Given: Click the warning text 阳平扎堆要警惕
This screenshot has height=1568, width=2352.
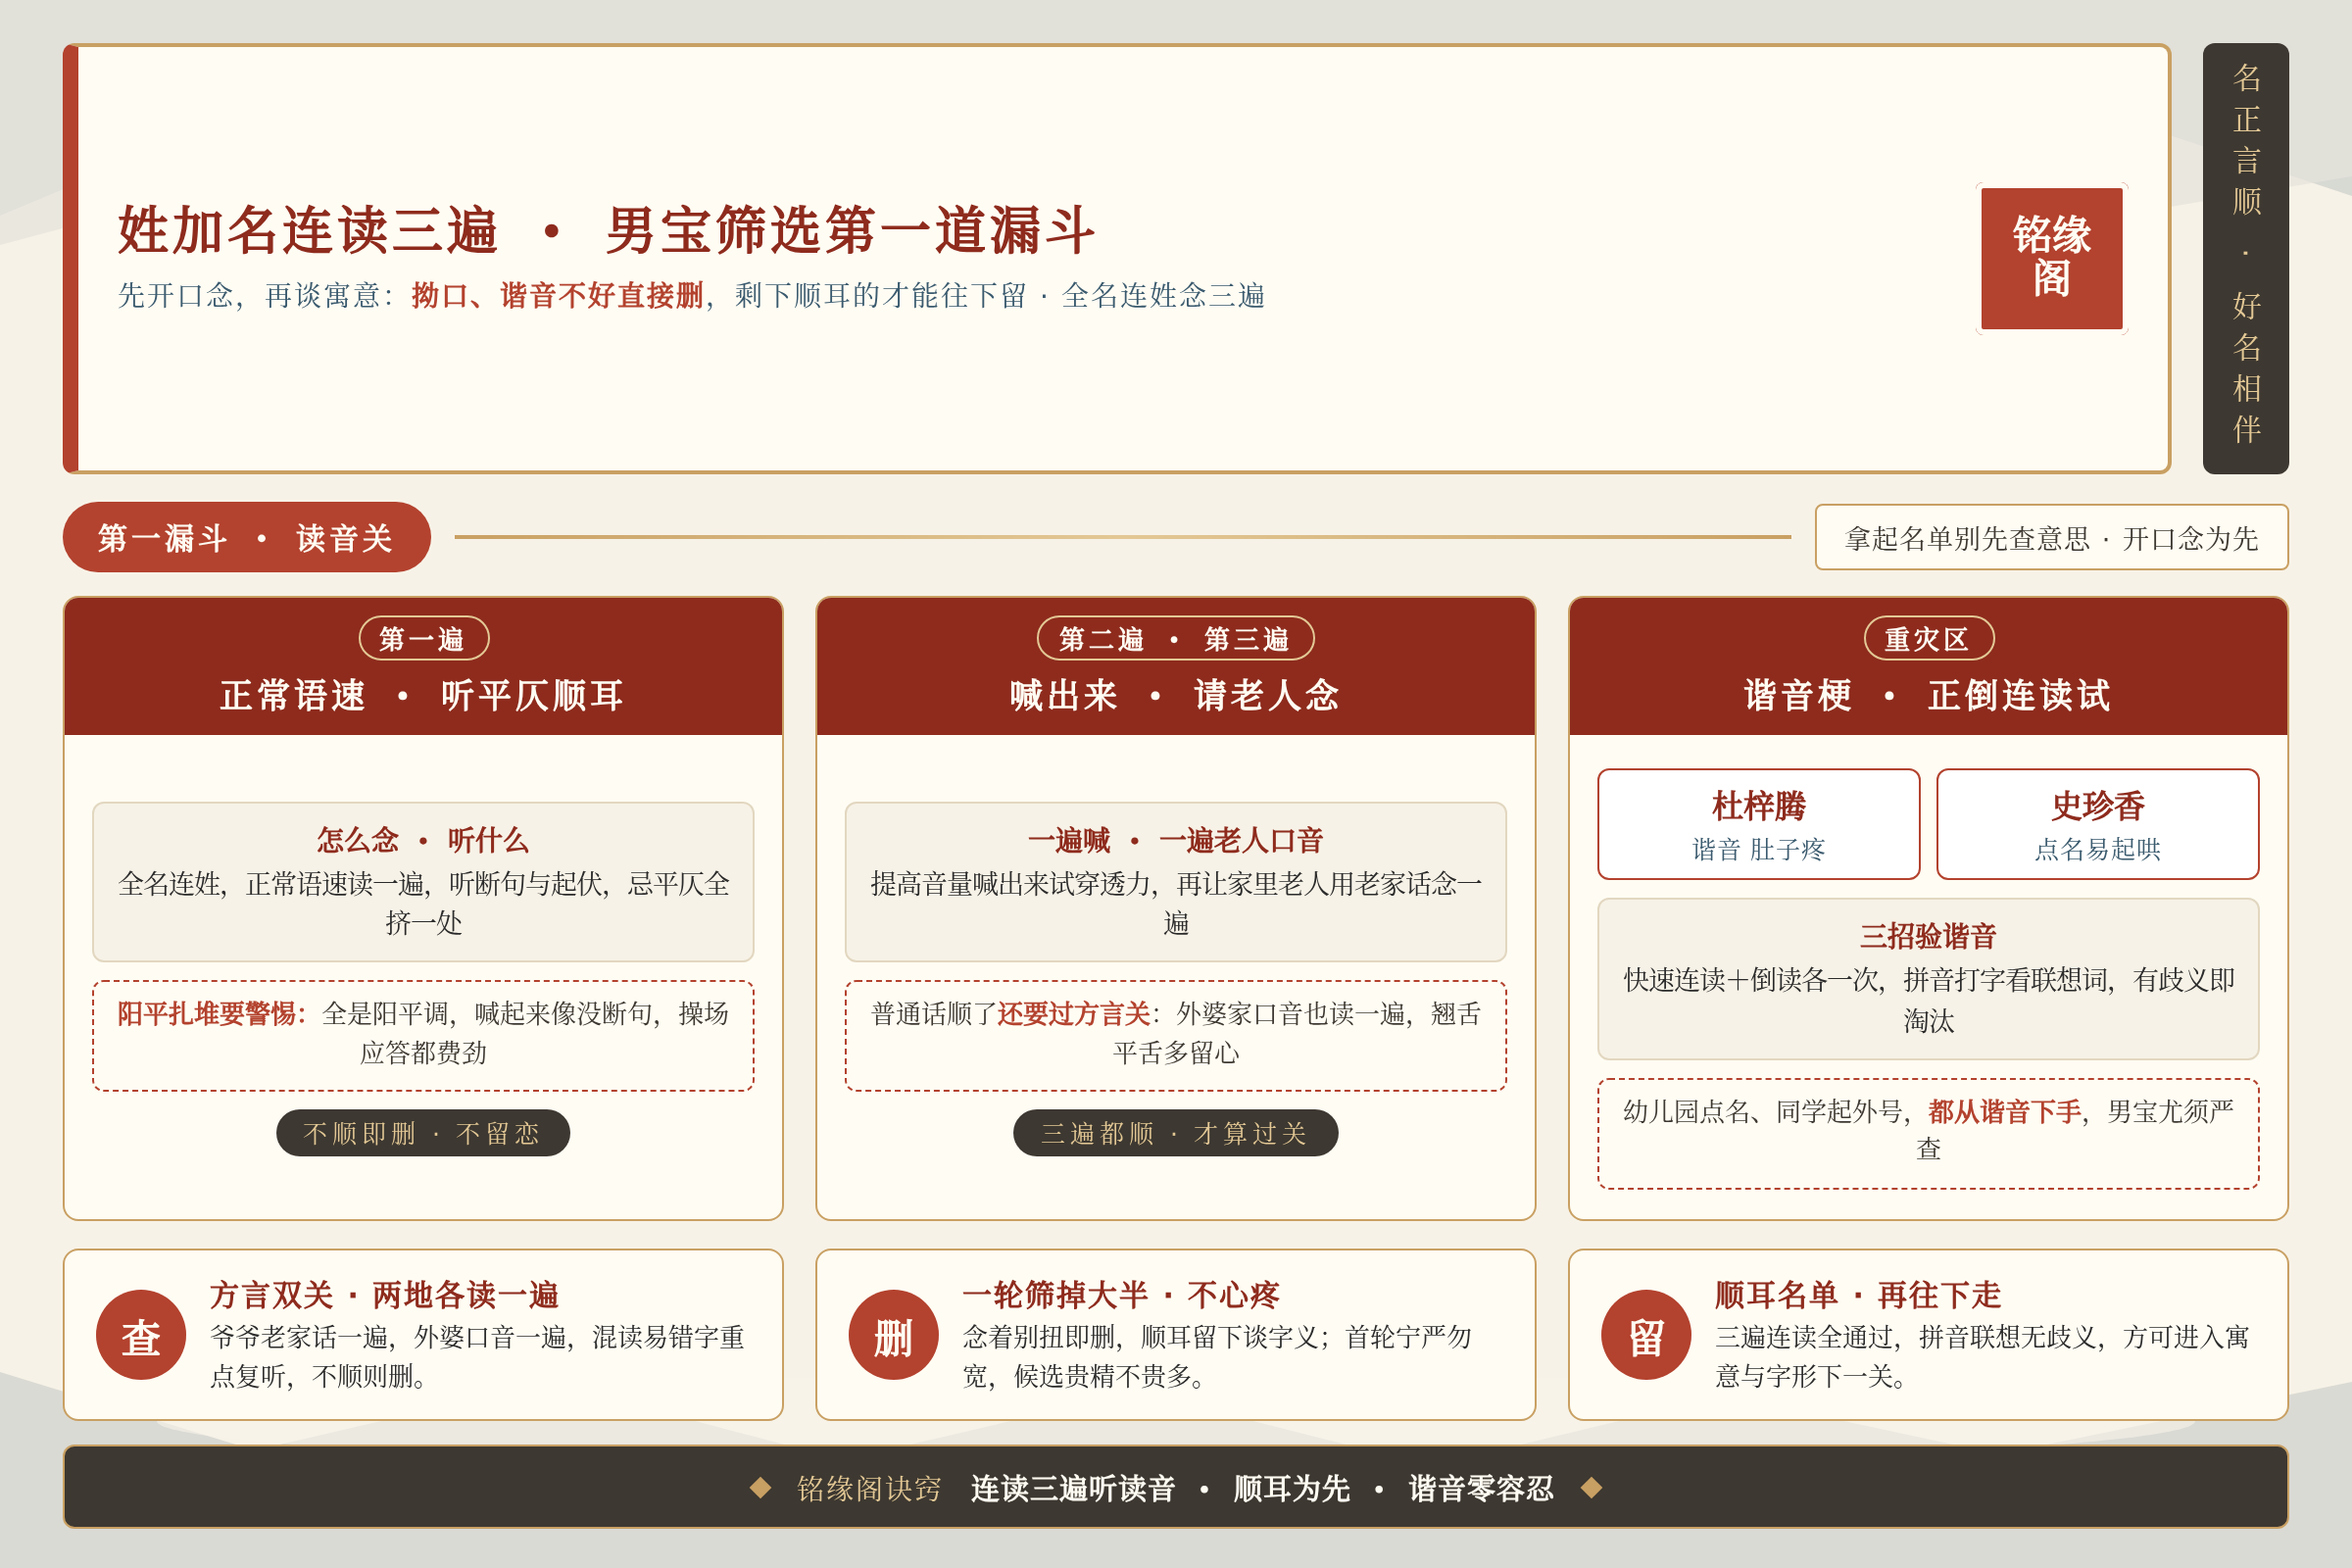Looking at the screenshot, I should click(x=207, y=1013).
